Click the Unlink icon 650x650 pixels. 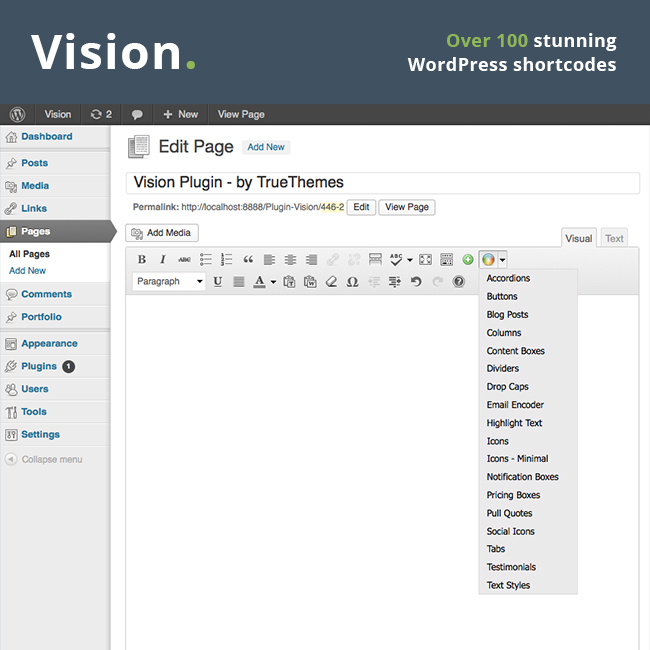tap(354, 260)
